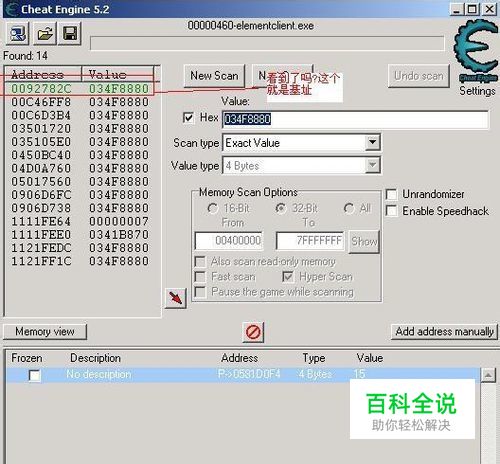Image resolution: width=500 pixels, height=464 pixels.
Task: Open the Scan type dropdown
Action: click(372, 143)
